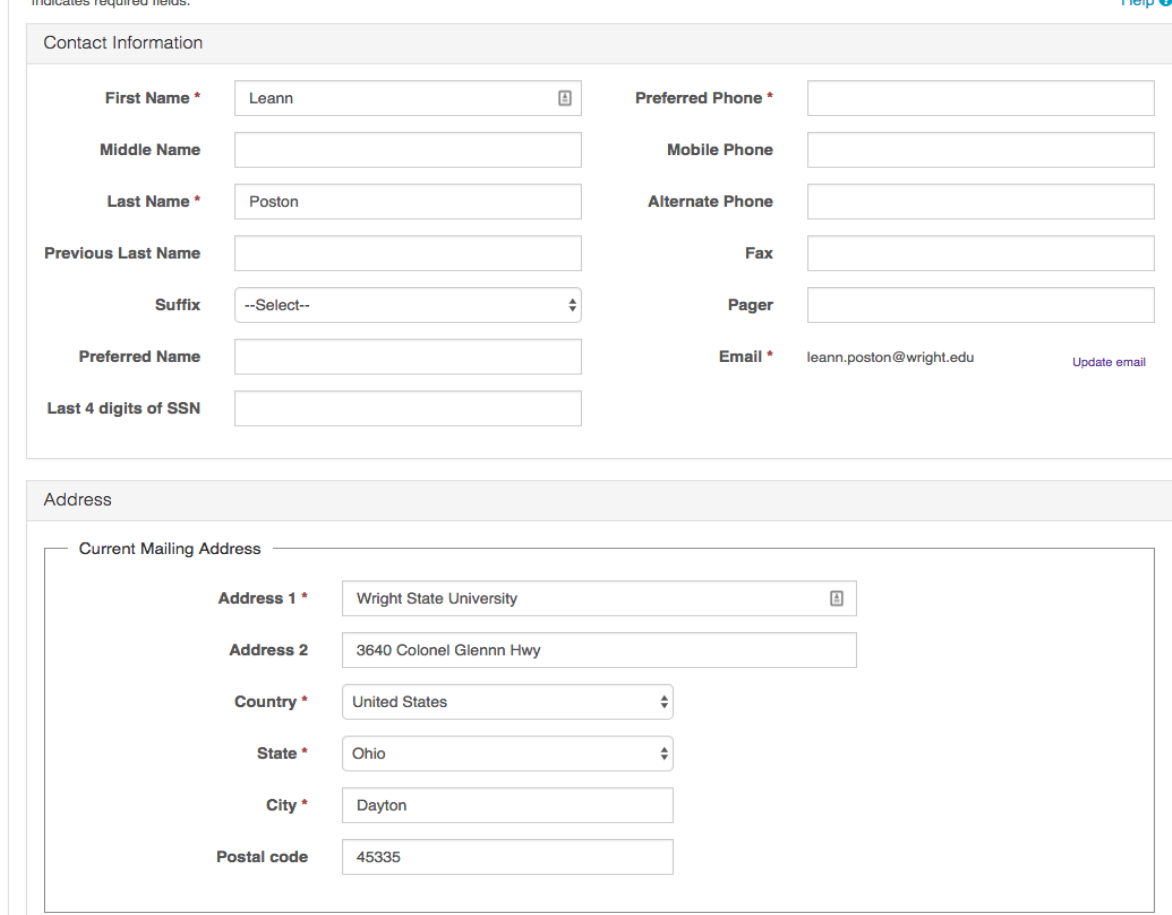Click into the Middle Name field
The image size is (1172, 915).
(408, 150)
